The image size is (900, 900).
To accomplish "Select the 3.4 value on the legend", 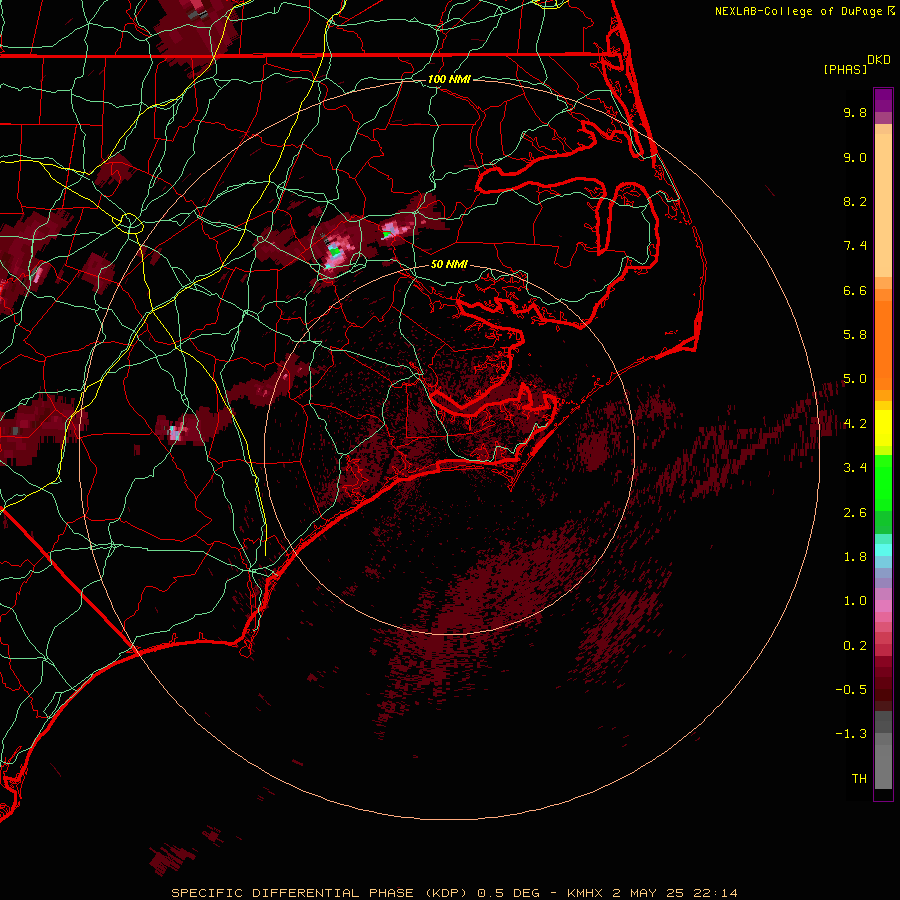I will (x=855, y=468).
